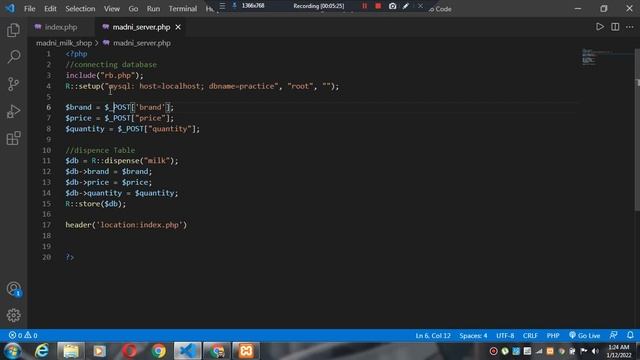Open the Go menu
The width and height of the screenshot is (640, 360).
[133, 9]
